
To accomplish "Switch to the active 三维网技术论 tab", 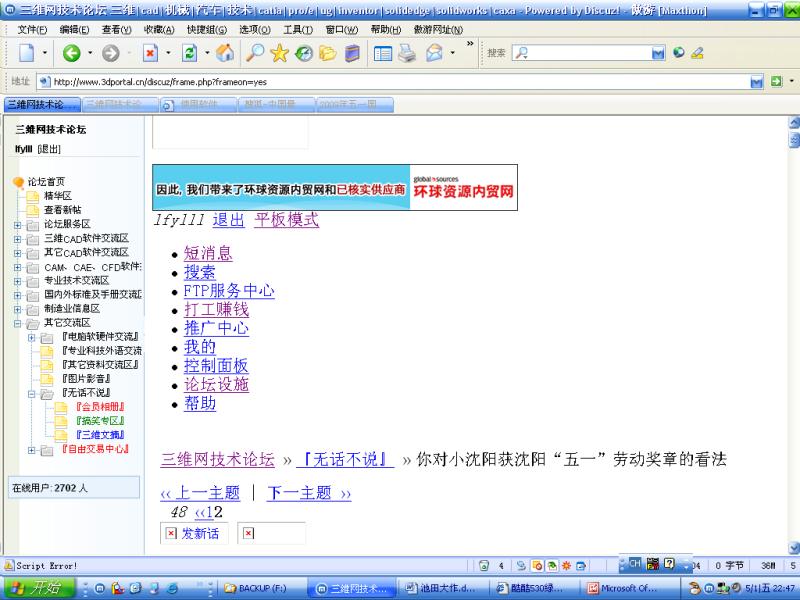I will [x=42, y=105].
